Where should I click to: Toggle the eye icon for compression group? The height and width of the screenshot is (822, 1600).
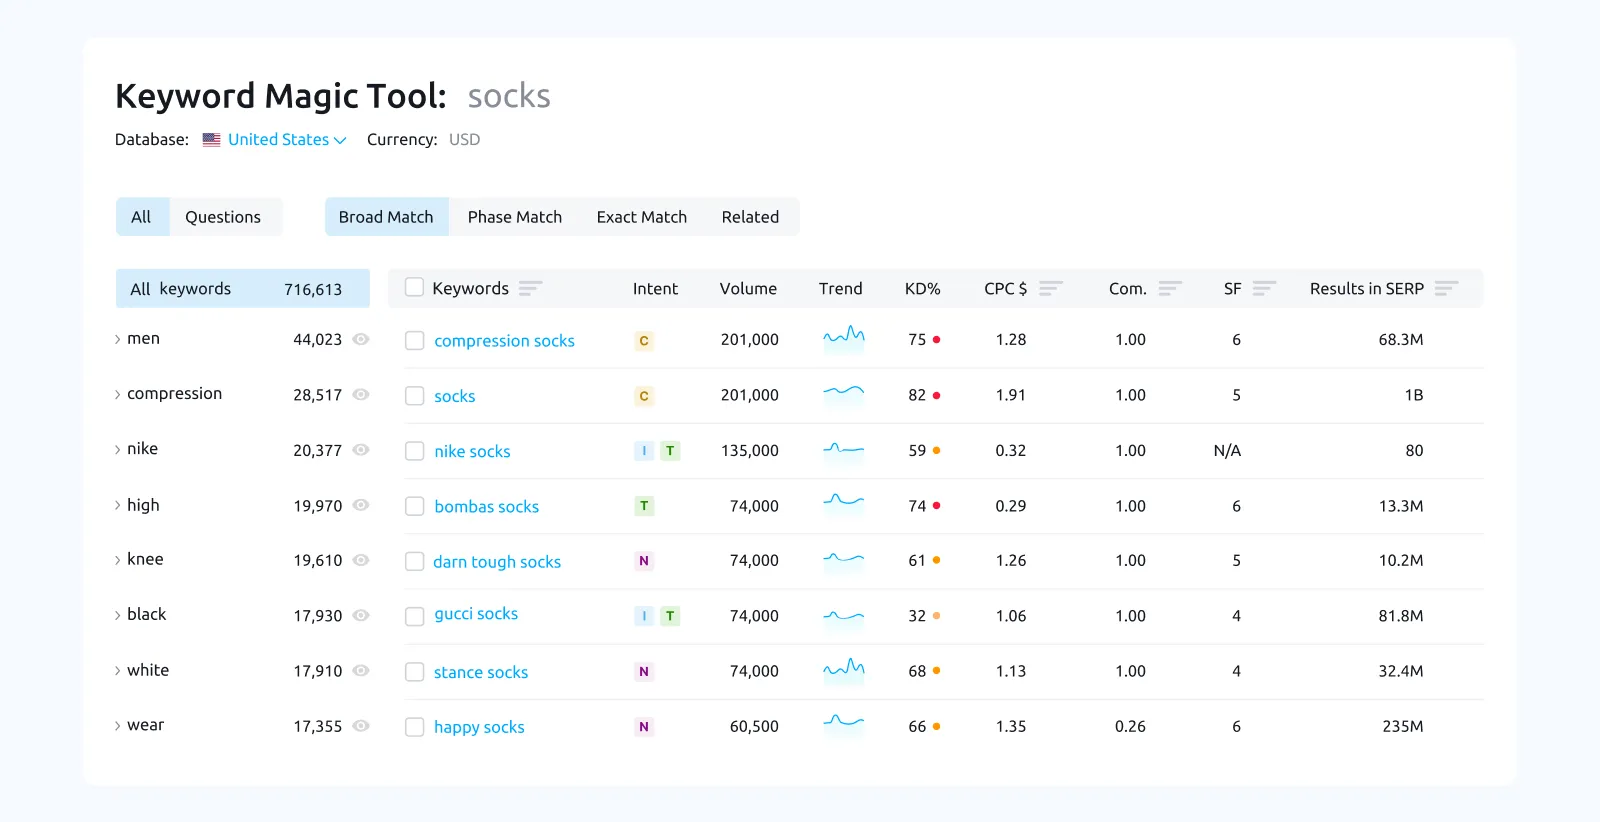click(361, 394)
